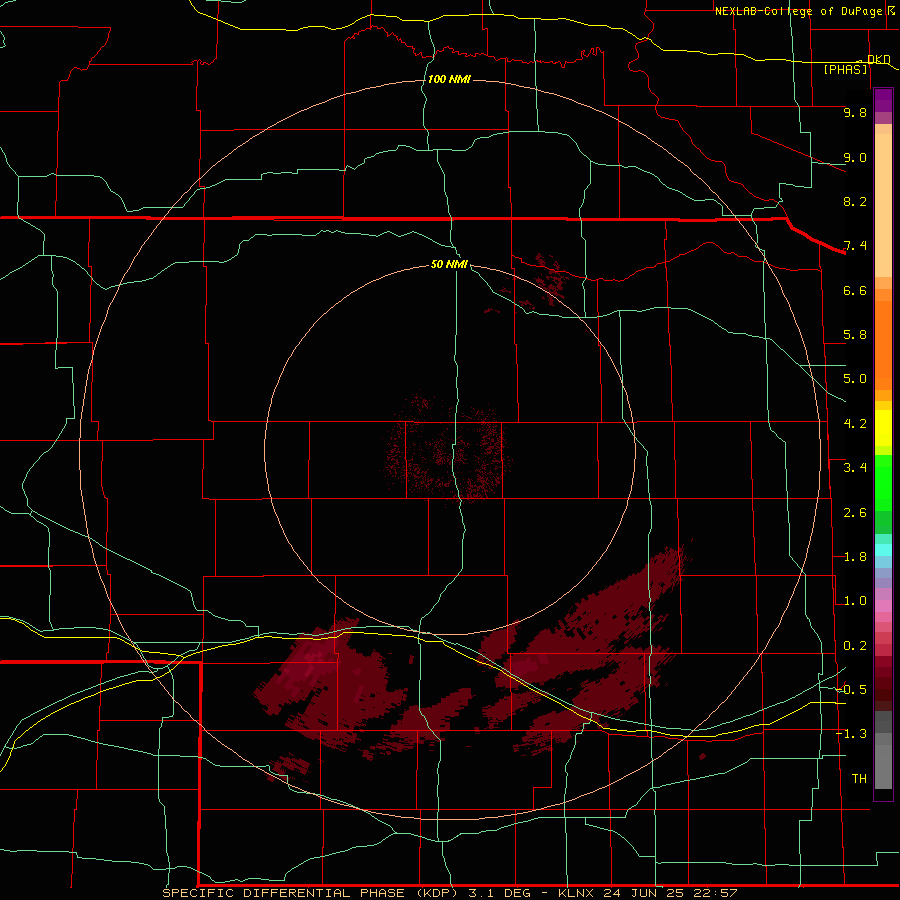Click the light peach segment of color bar
This screenshot has width=900, height=900.
pyautogui.click(x=883, y=205)
